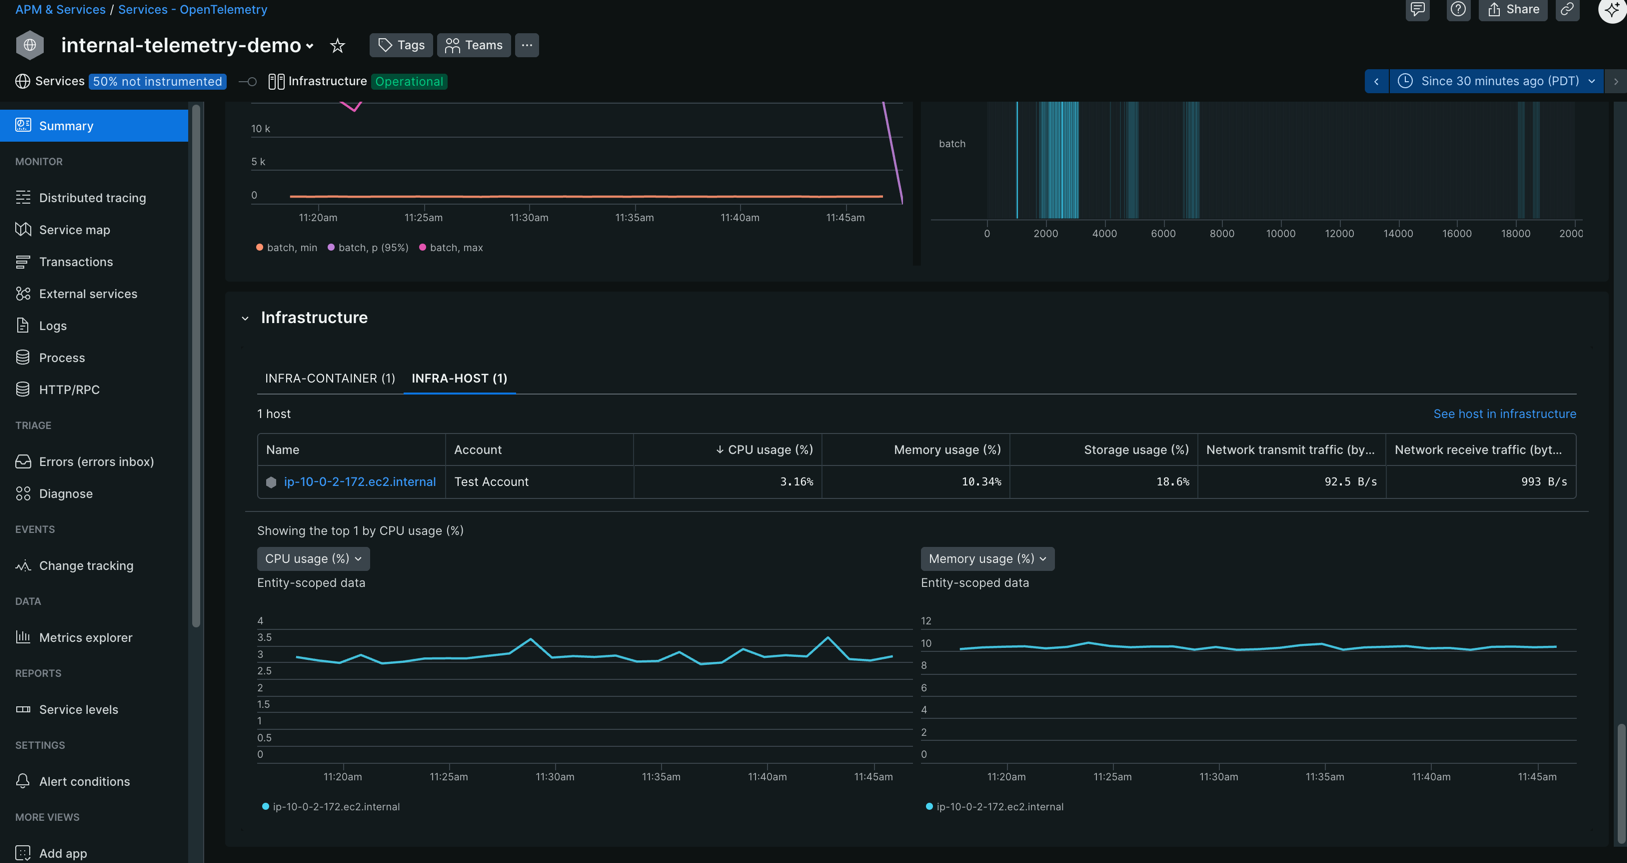Open the feedback comment icon in header
Image resolution: width=1627 pixels, height=863 pixels.
[x=1417, y=10]
